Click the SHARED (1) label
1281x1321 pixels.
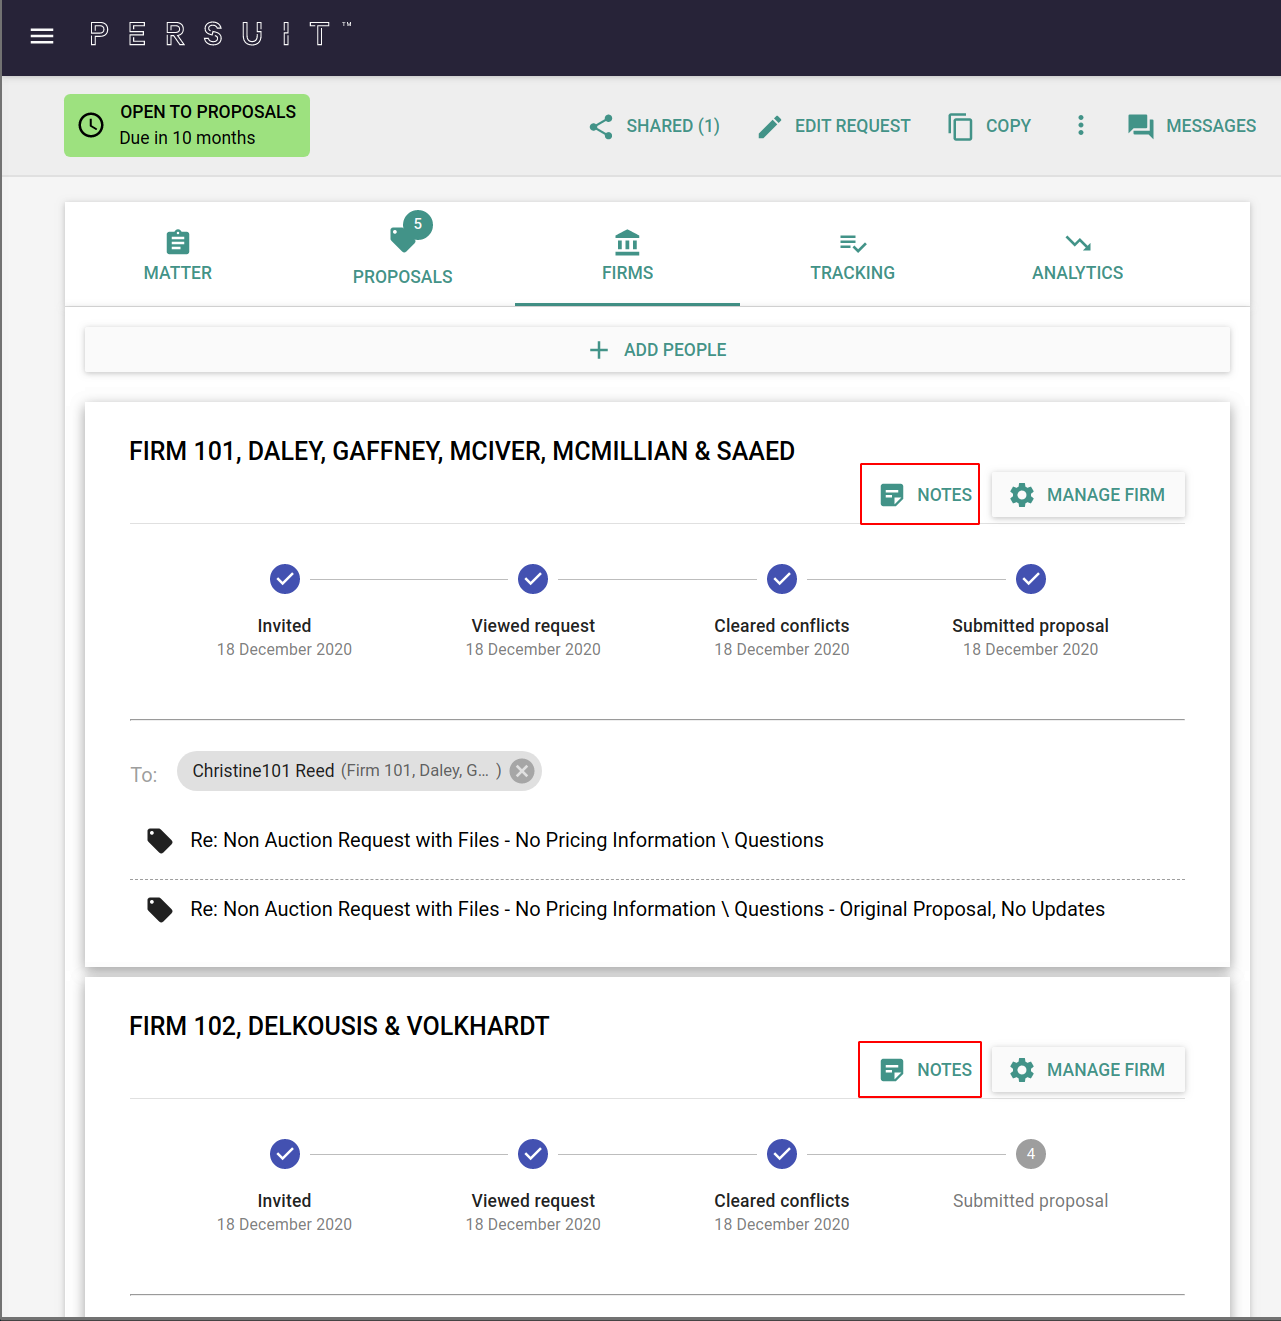(673, 126)
